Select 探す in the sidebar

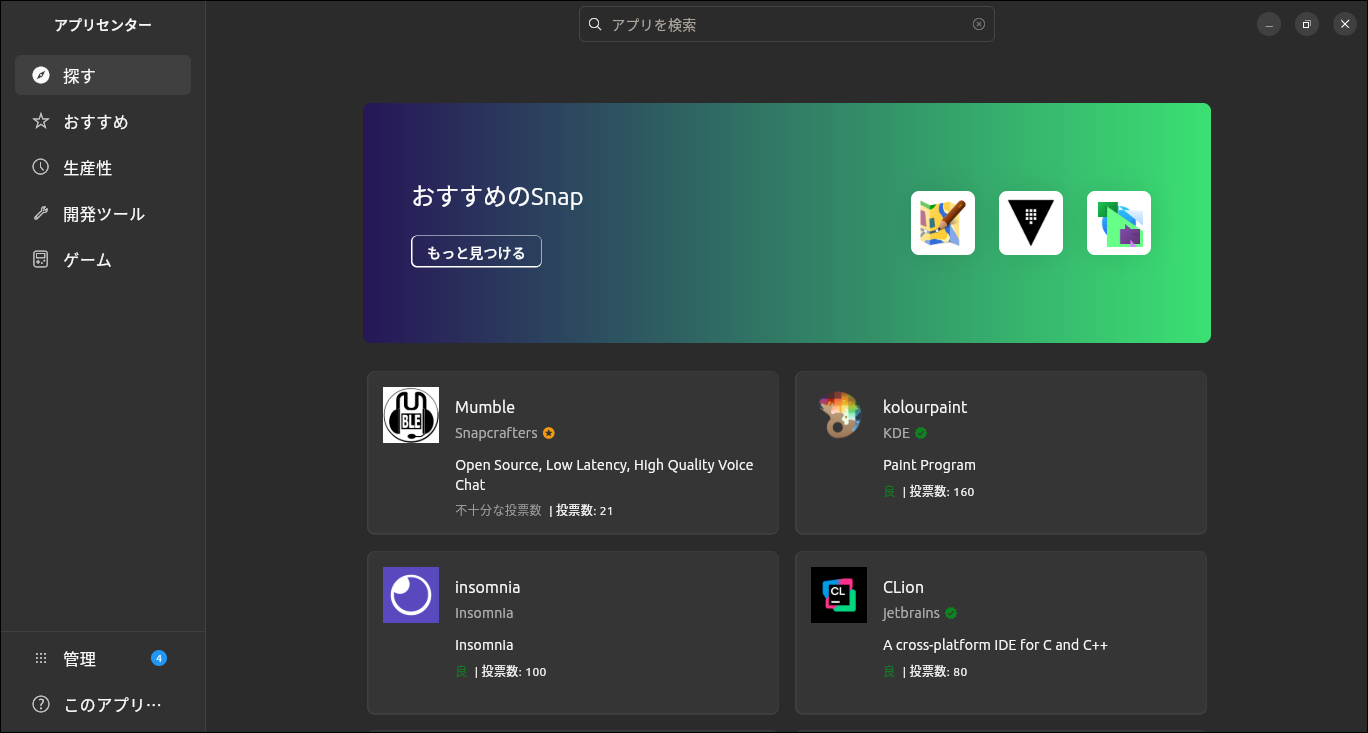[x=103, y=75]
